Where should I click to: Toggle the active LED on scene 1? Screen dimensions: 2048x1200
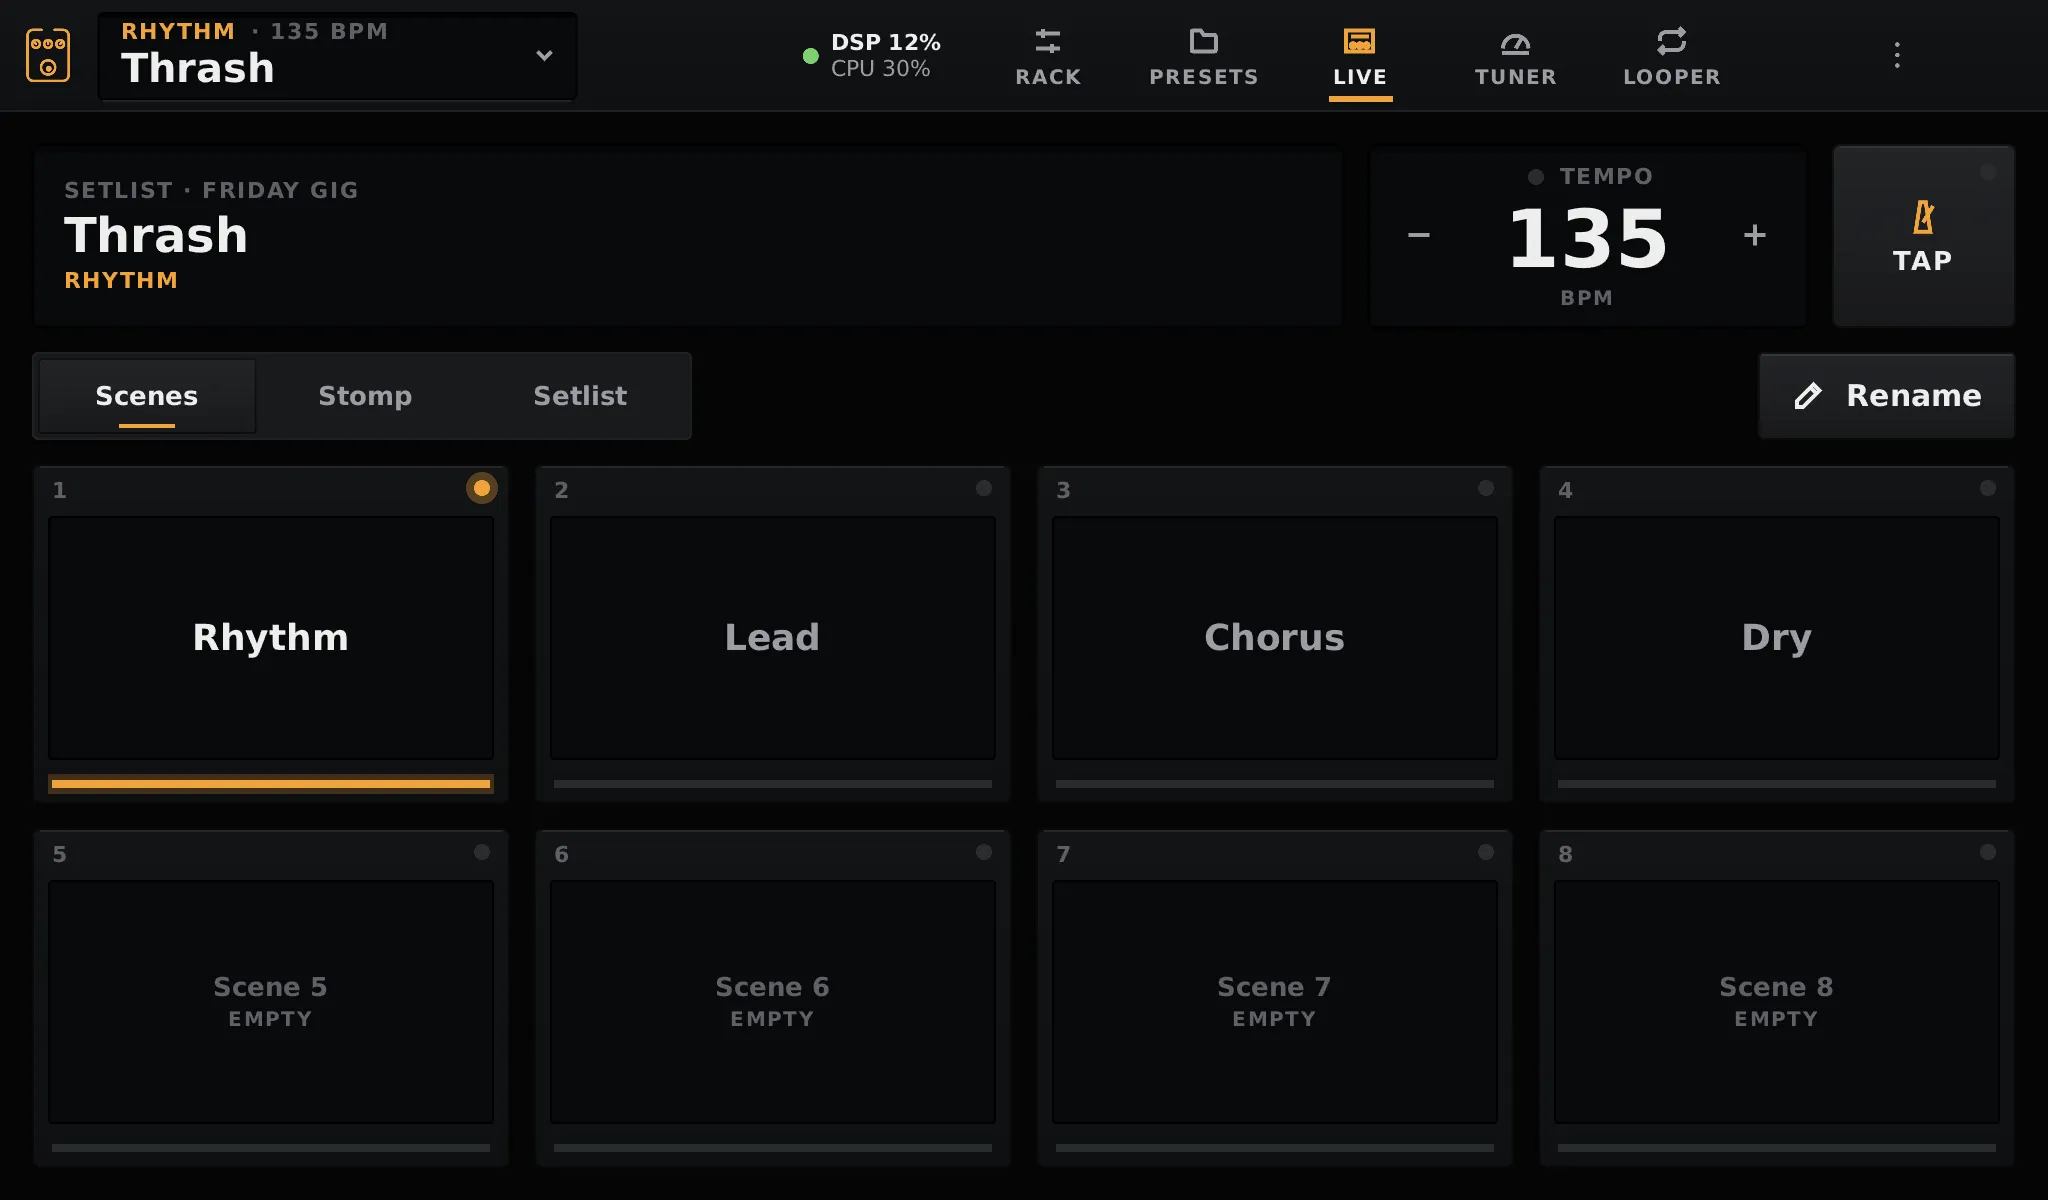click(x=482, y=488)
